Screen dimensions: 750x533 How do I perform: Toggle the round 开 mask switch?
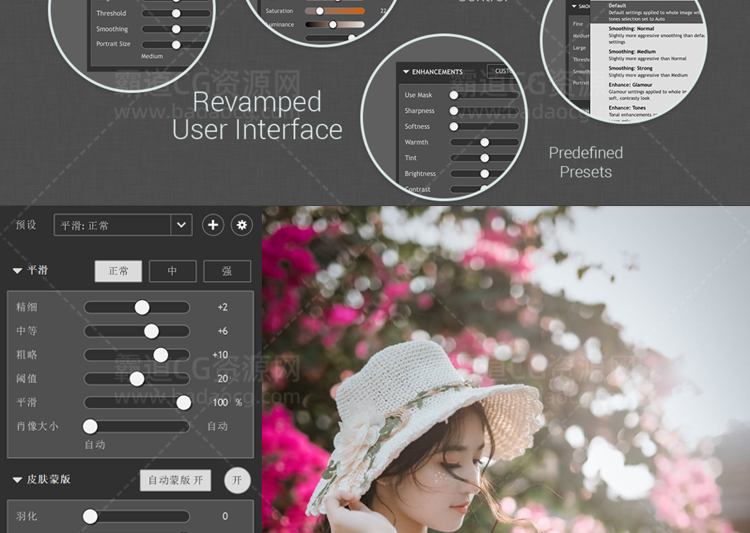237,480
